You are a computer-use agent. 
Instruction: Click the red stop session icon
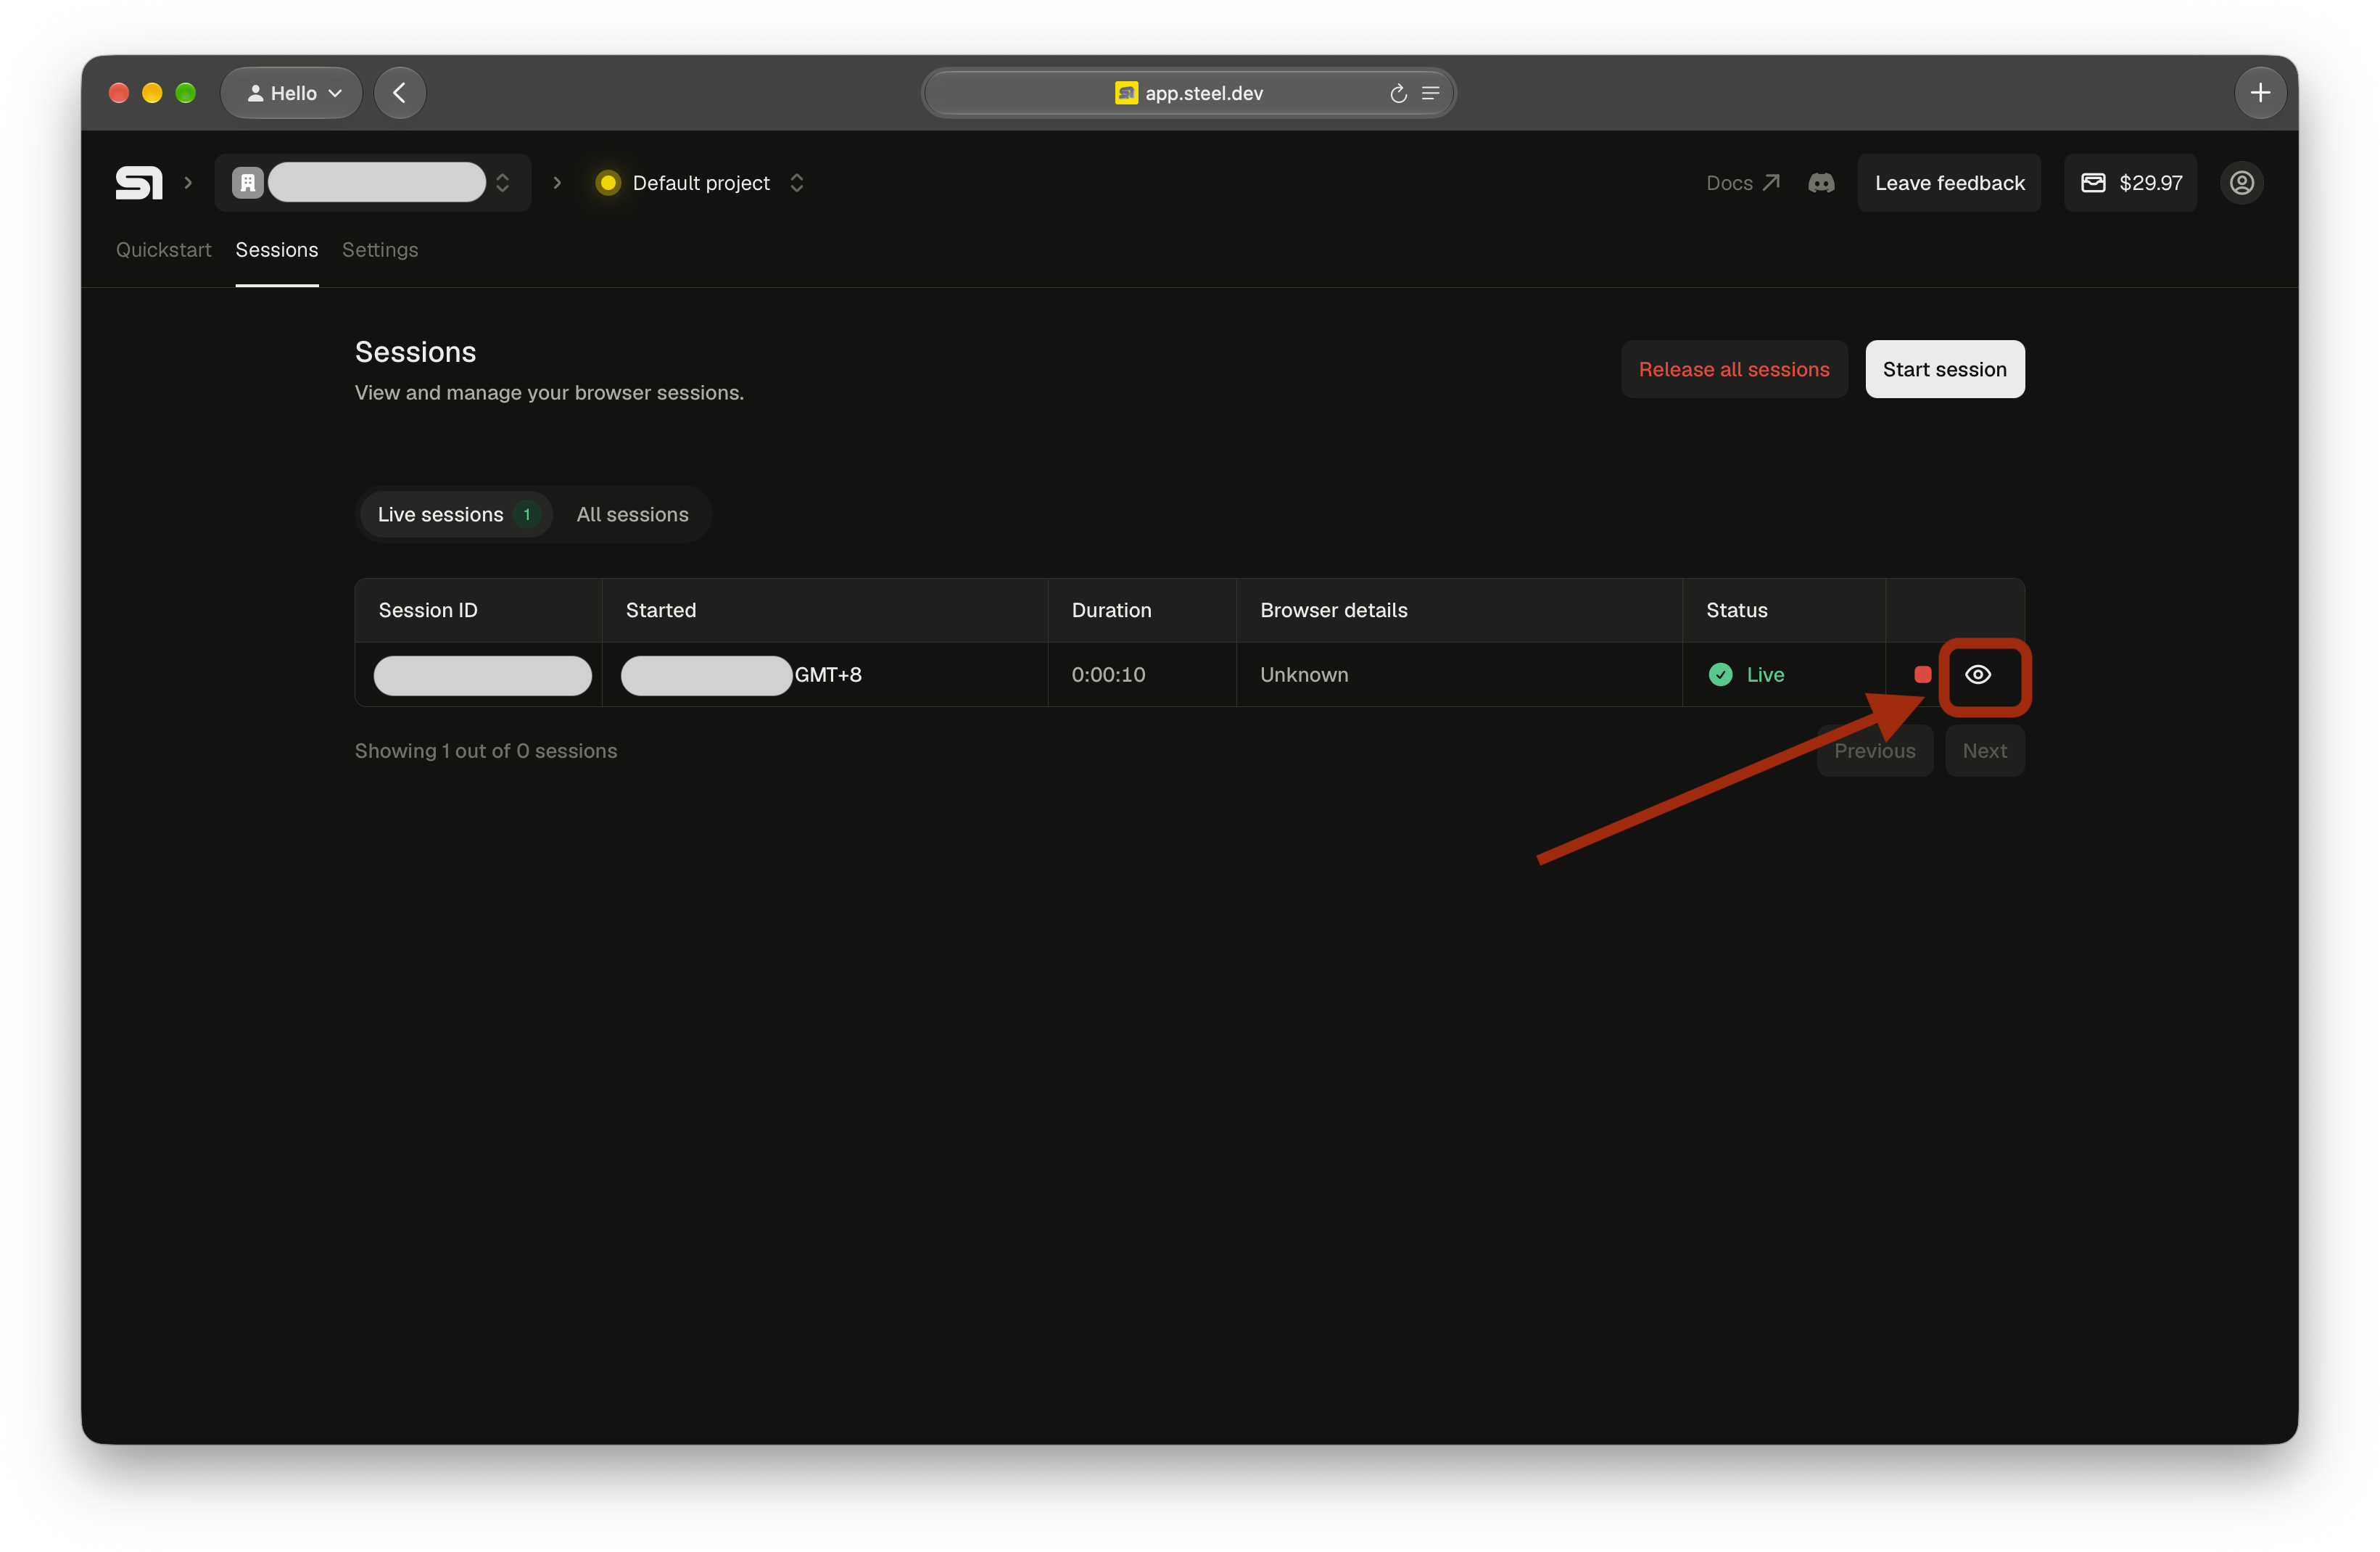click(x=1922, y=675)
